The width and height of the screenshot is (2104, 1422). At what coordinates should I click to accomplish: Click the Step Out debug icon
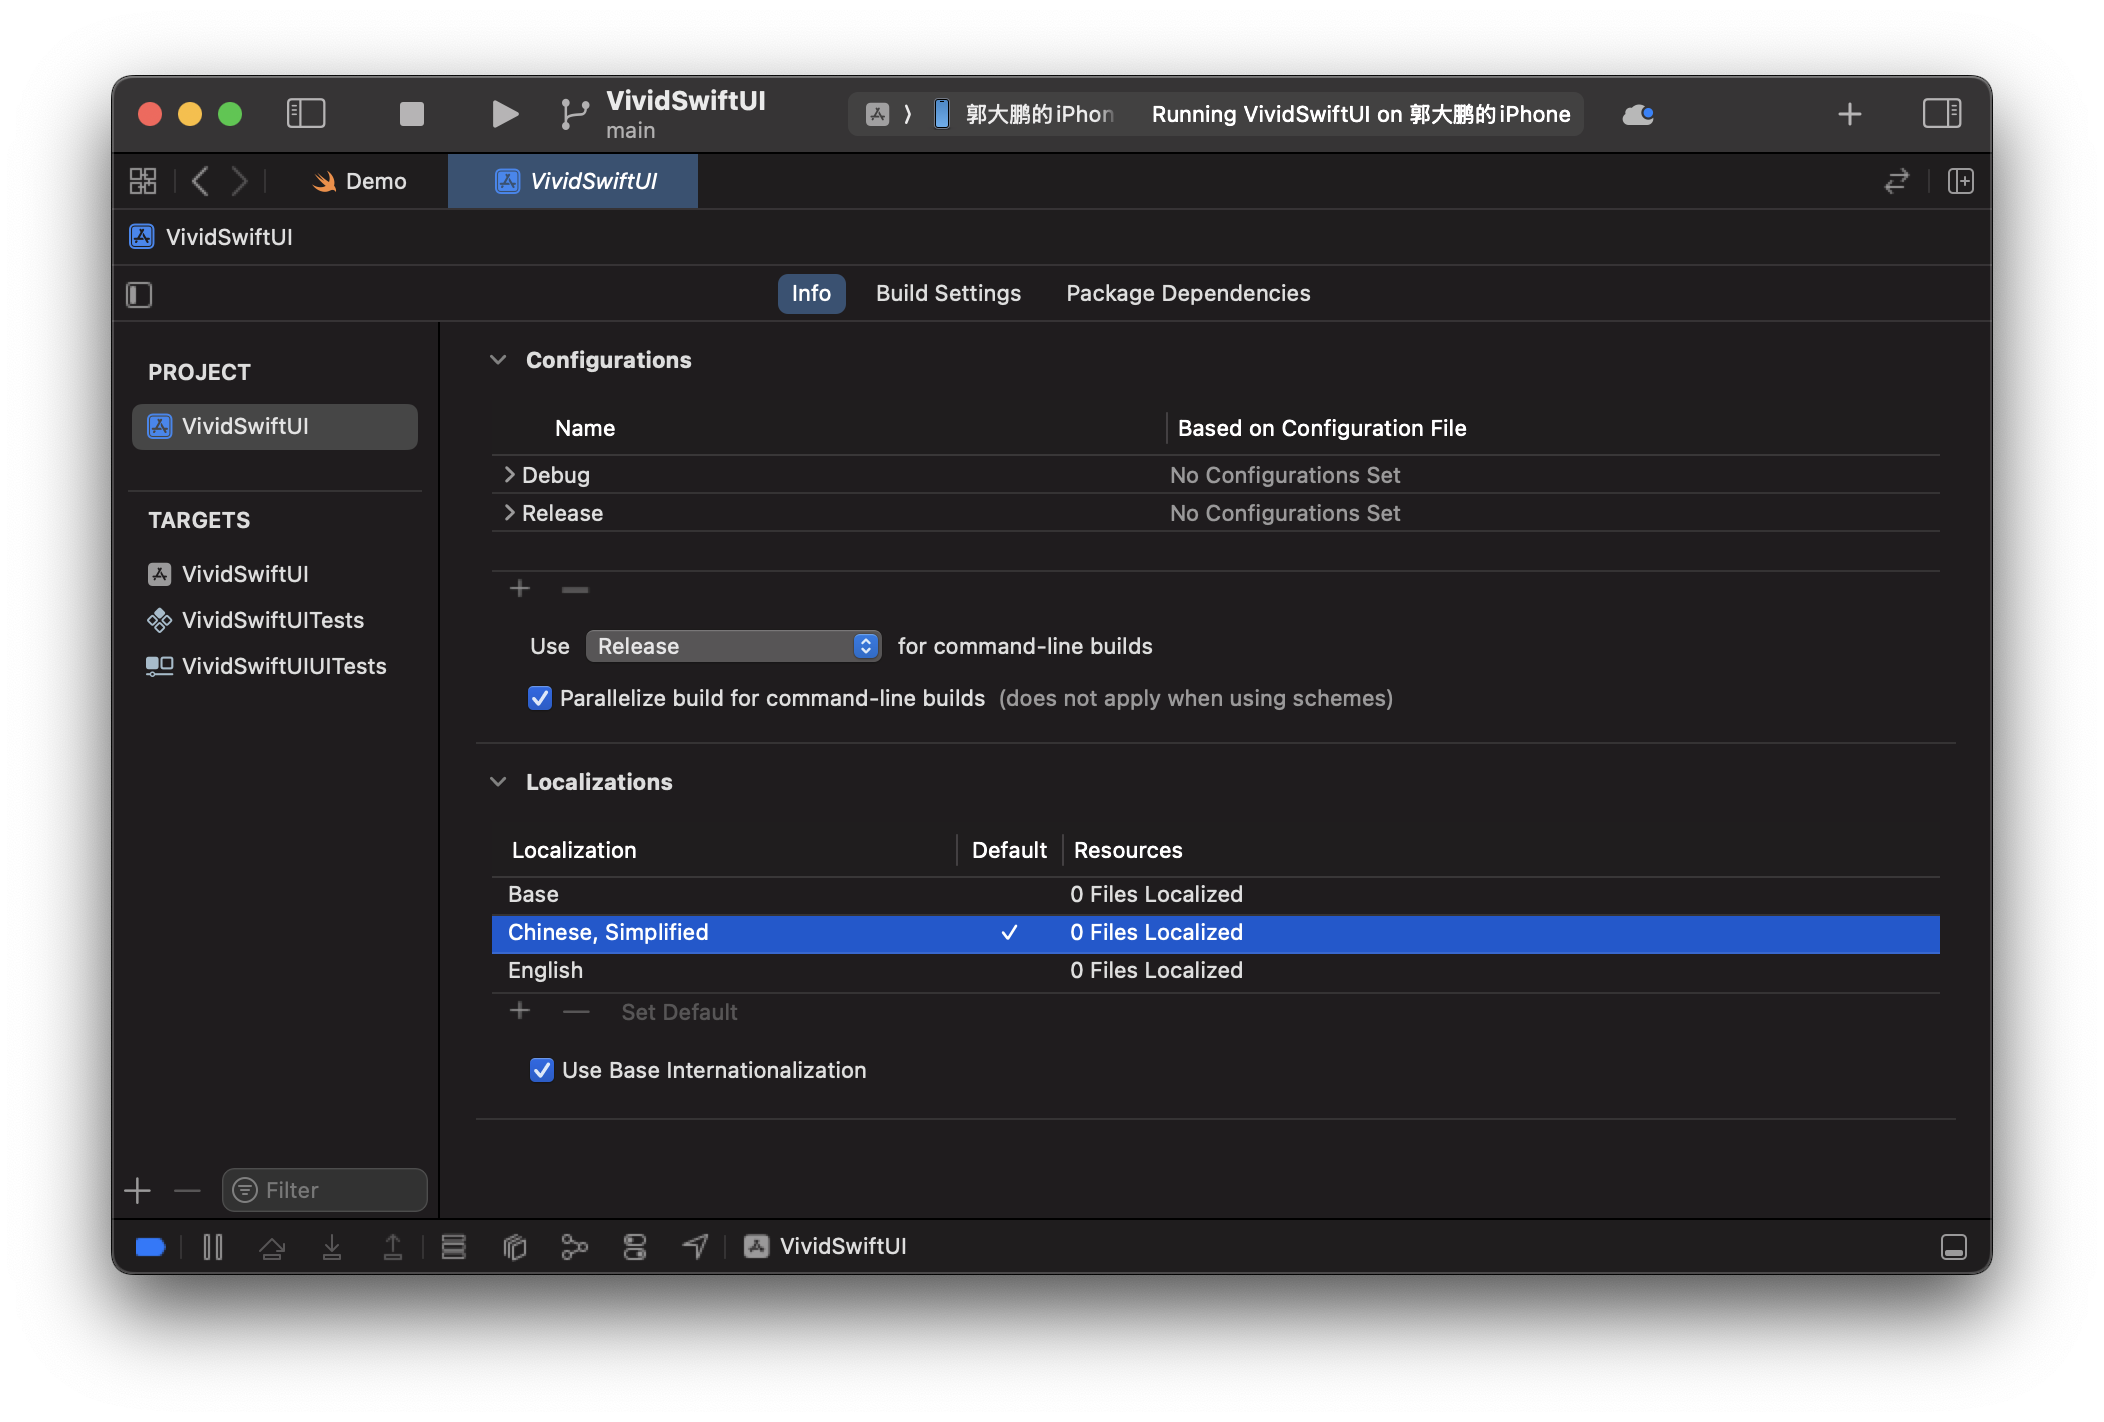[393, 1247]
